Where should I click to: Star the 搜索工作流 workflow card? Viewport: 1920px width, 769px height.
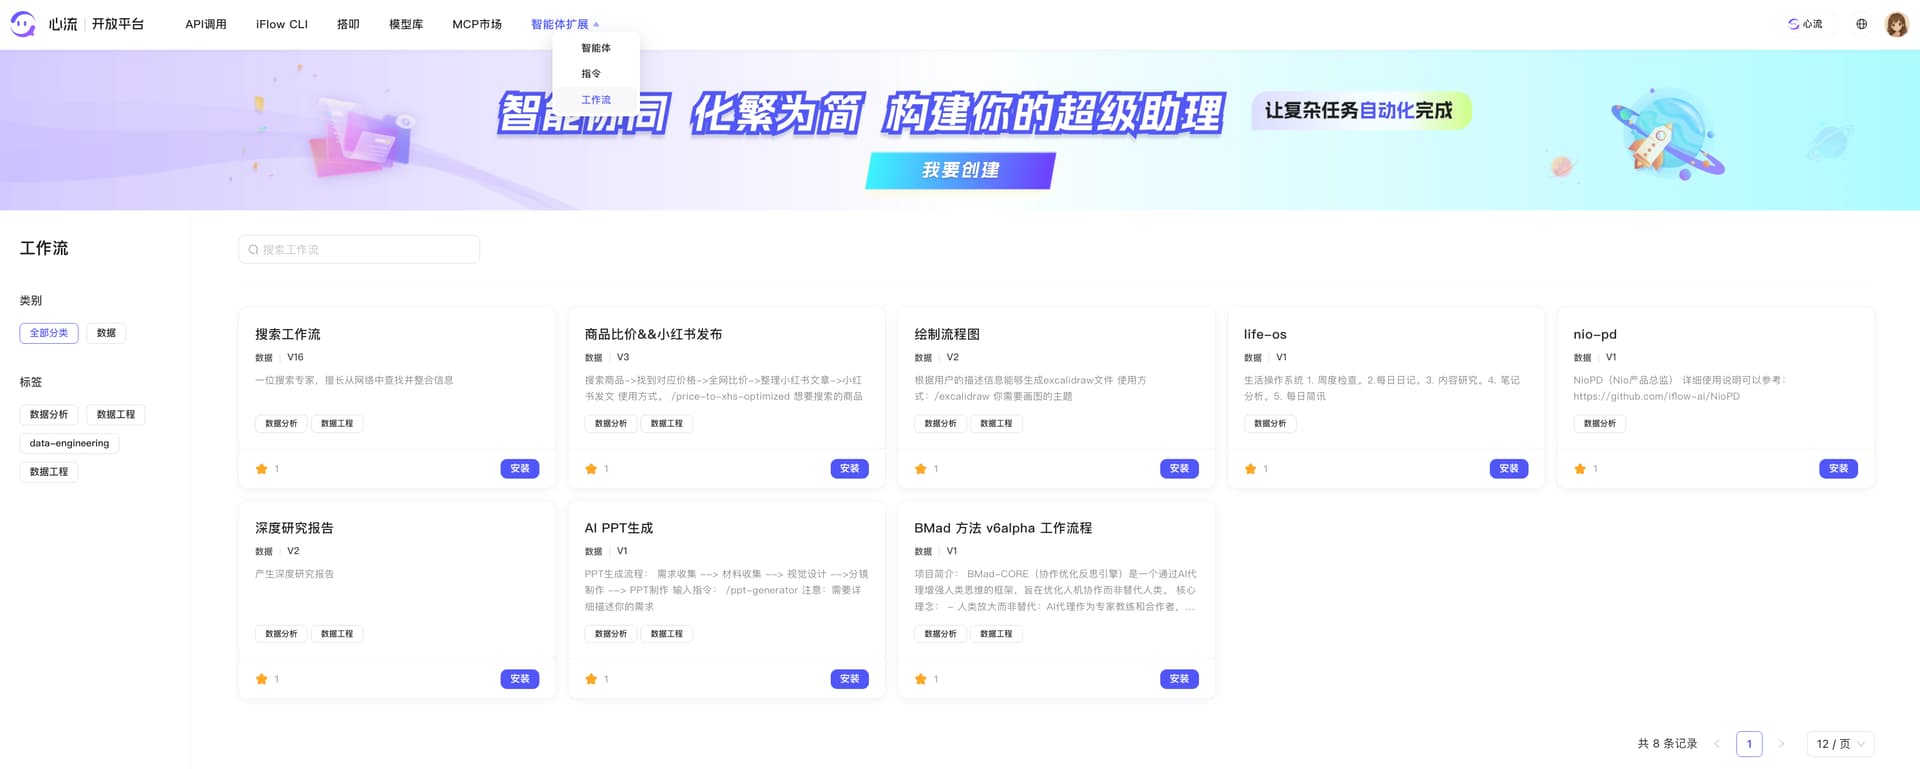(262, 469)
